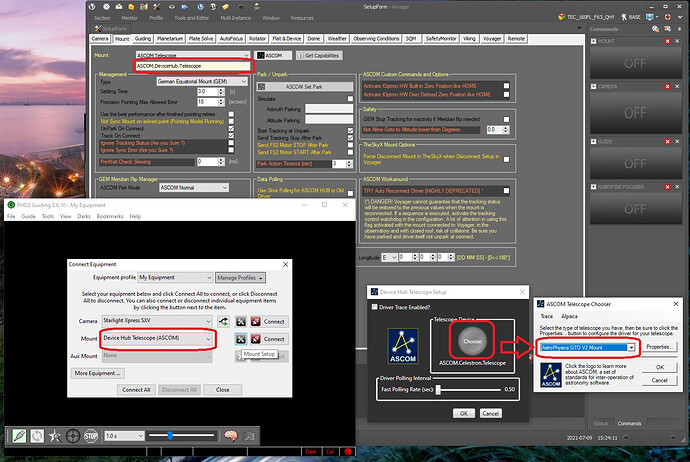Click the PHD2 camera settings wrench icon
690x462 pixels.
coord(249,436)
